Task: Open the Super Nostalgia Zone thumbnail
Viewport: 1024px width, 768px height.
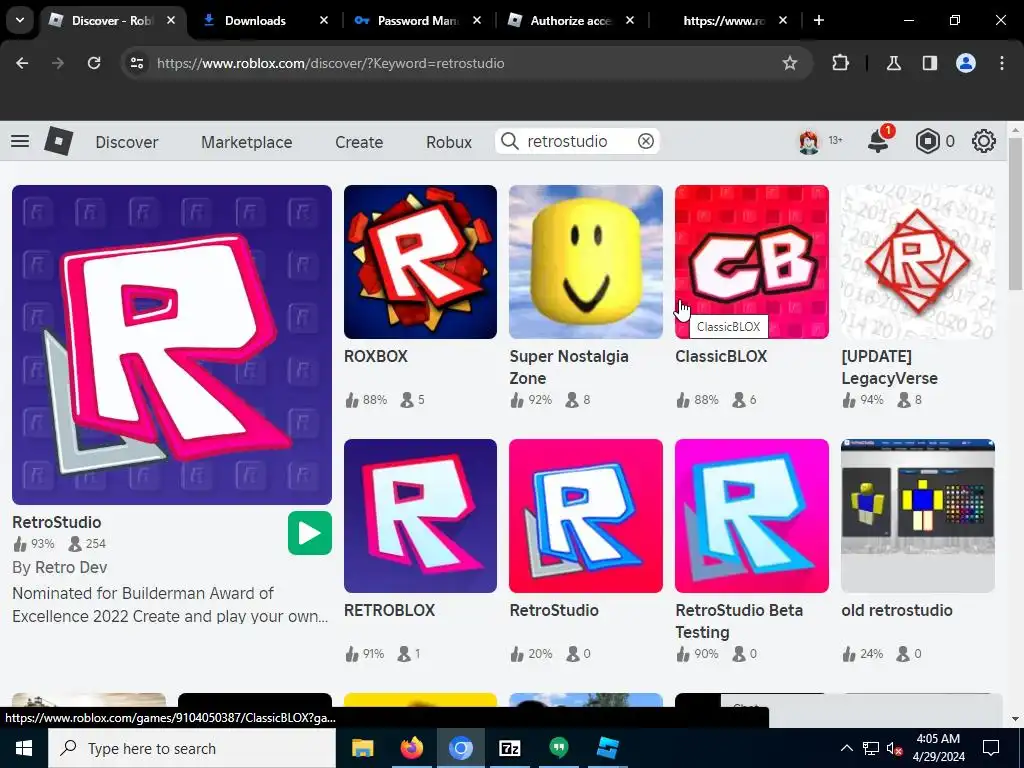Action: pyautogui.click(x=586, y=262)
